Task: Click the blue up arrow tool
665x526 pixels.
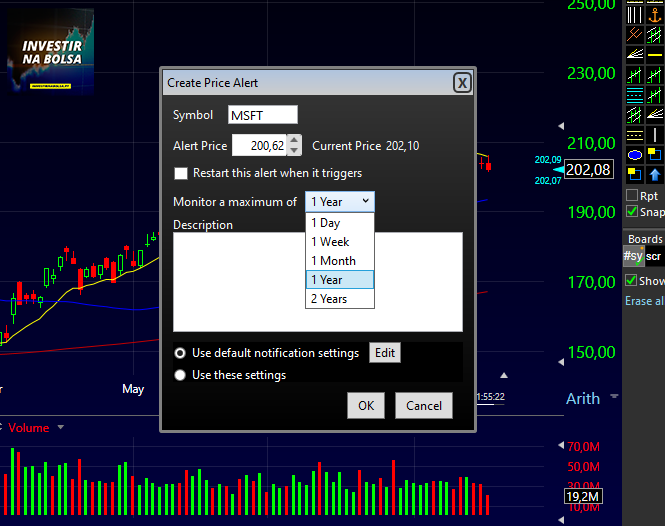Action: click(654, 174)
